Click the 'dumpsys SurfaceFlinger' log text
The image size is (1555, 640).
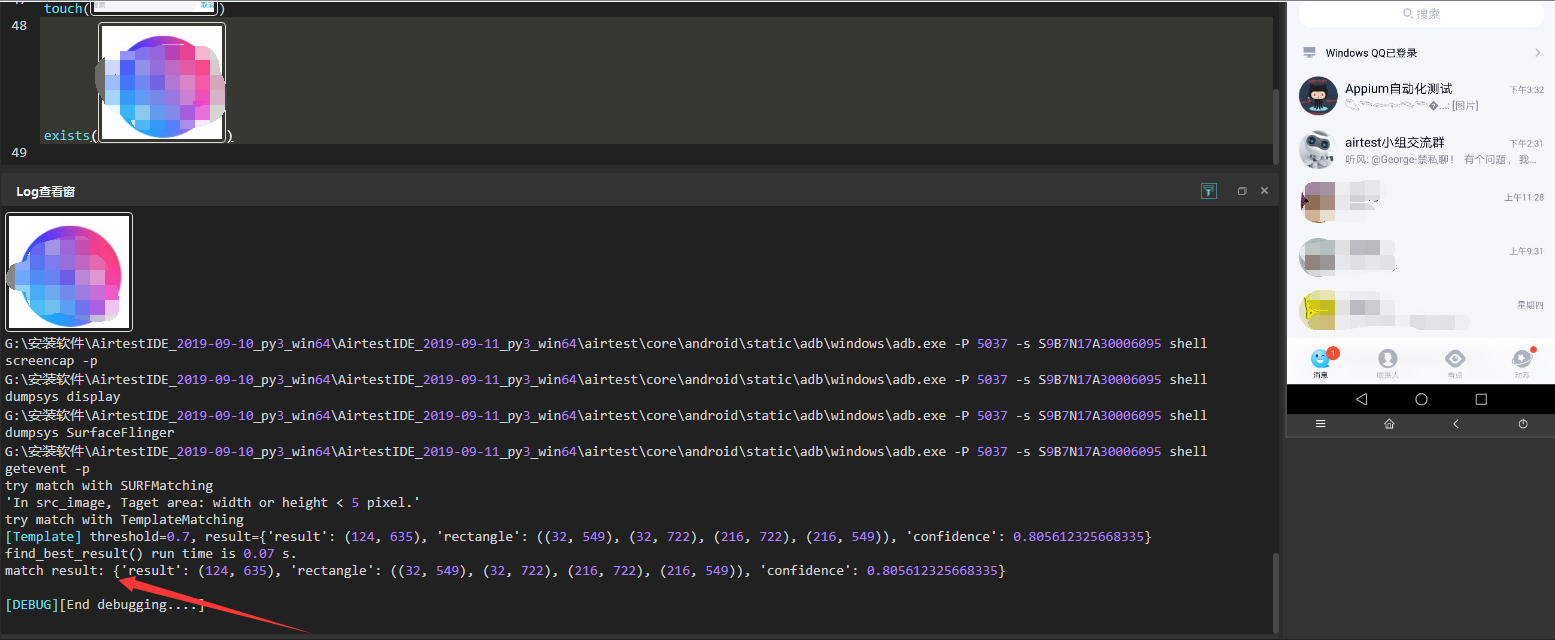pyautogui.click(x=90, y=433)
